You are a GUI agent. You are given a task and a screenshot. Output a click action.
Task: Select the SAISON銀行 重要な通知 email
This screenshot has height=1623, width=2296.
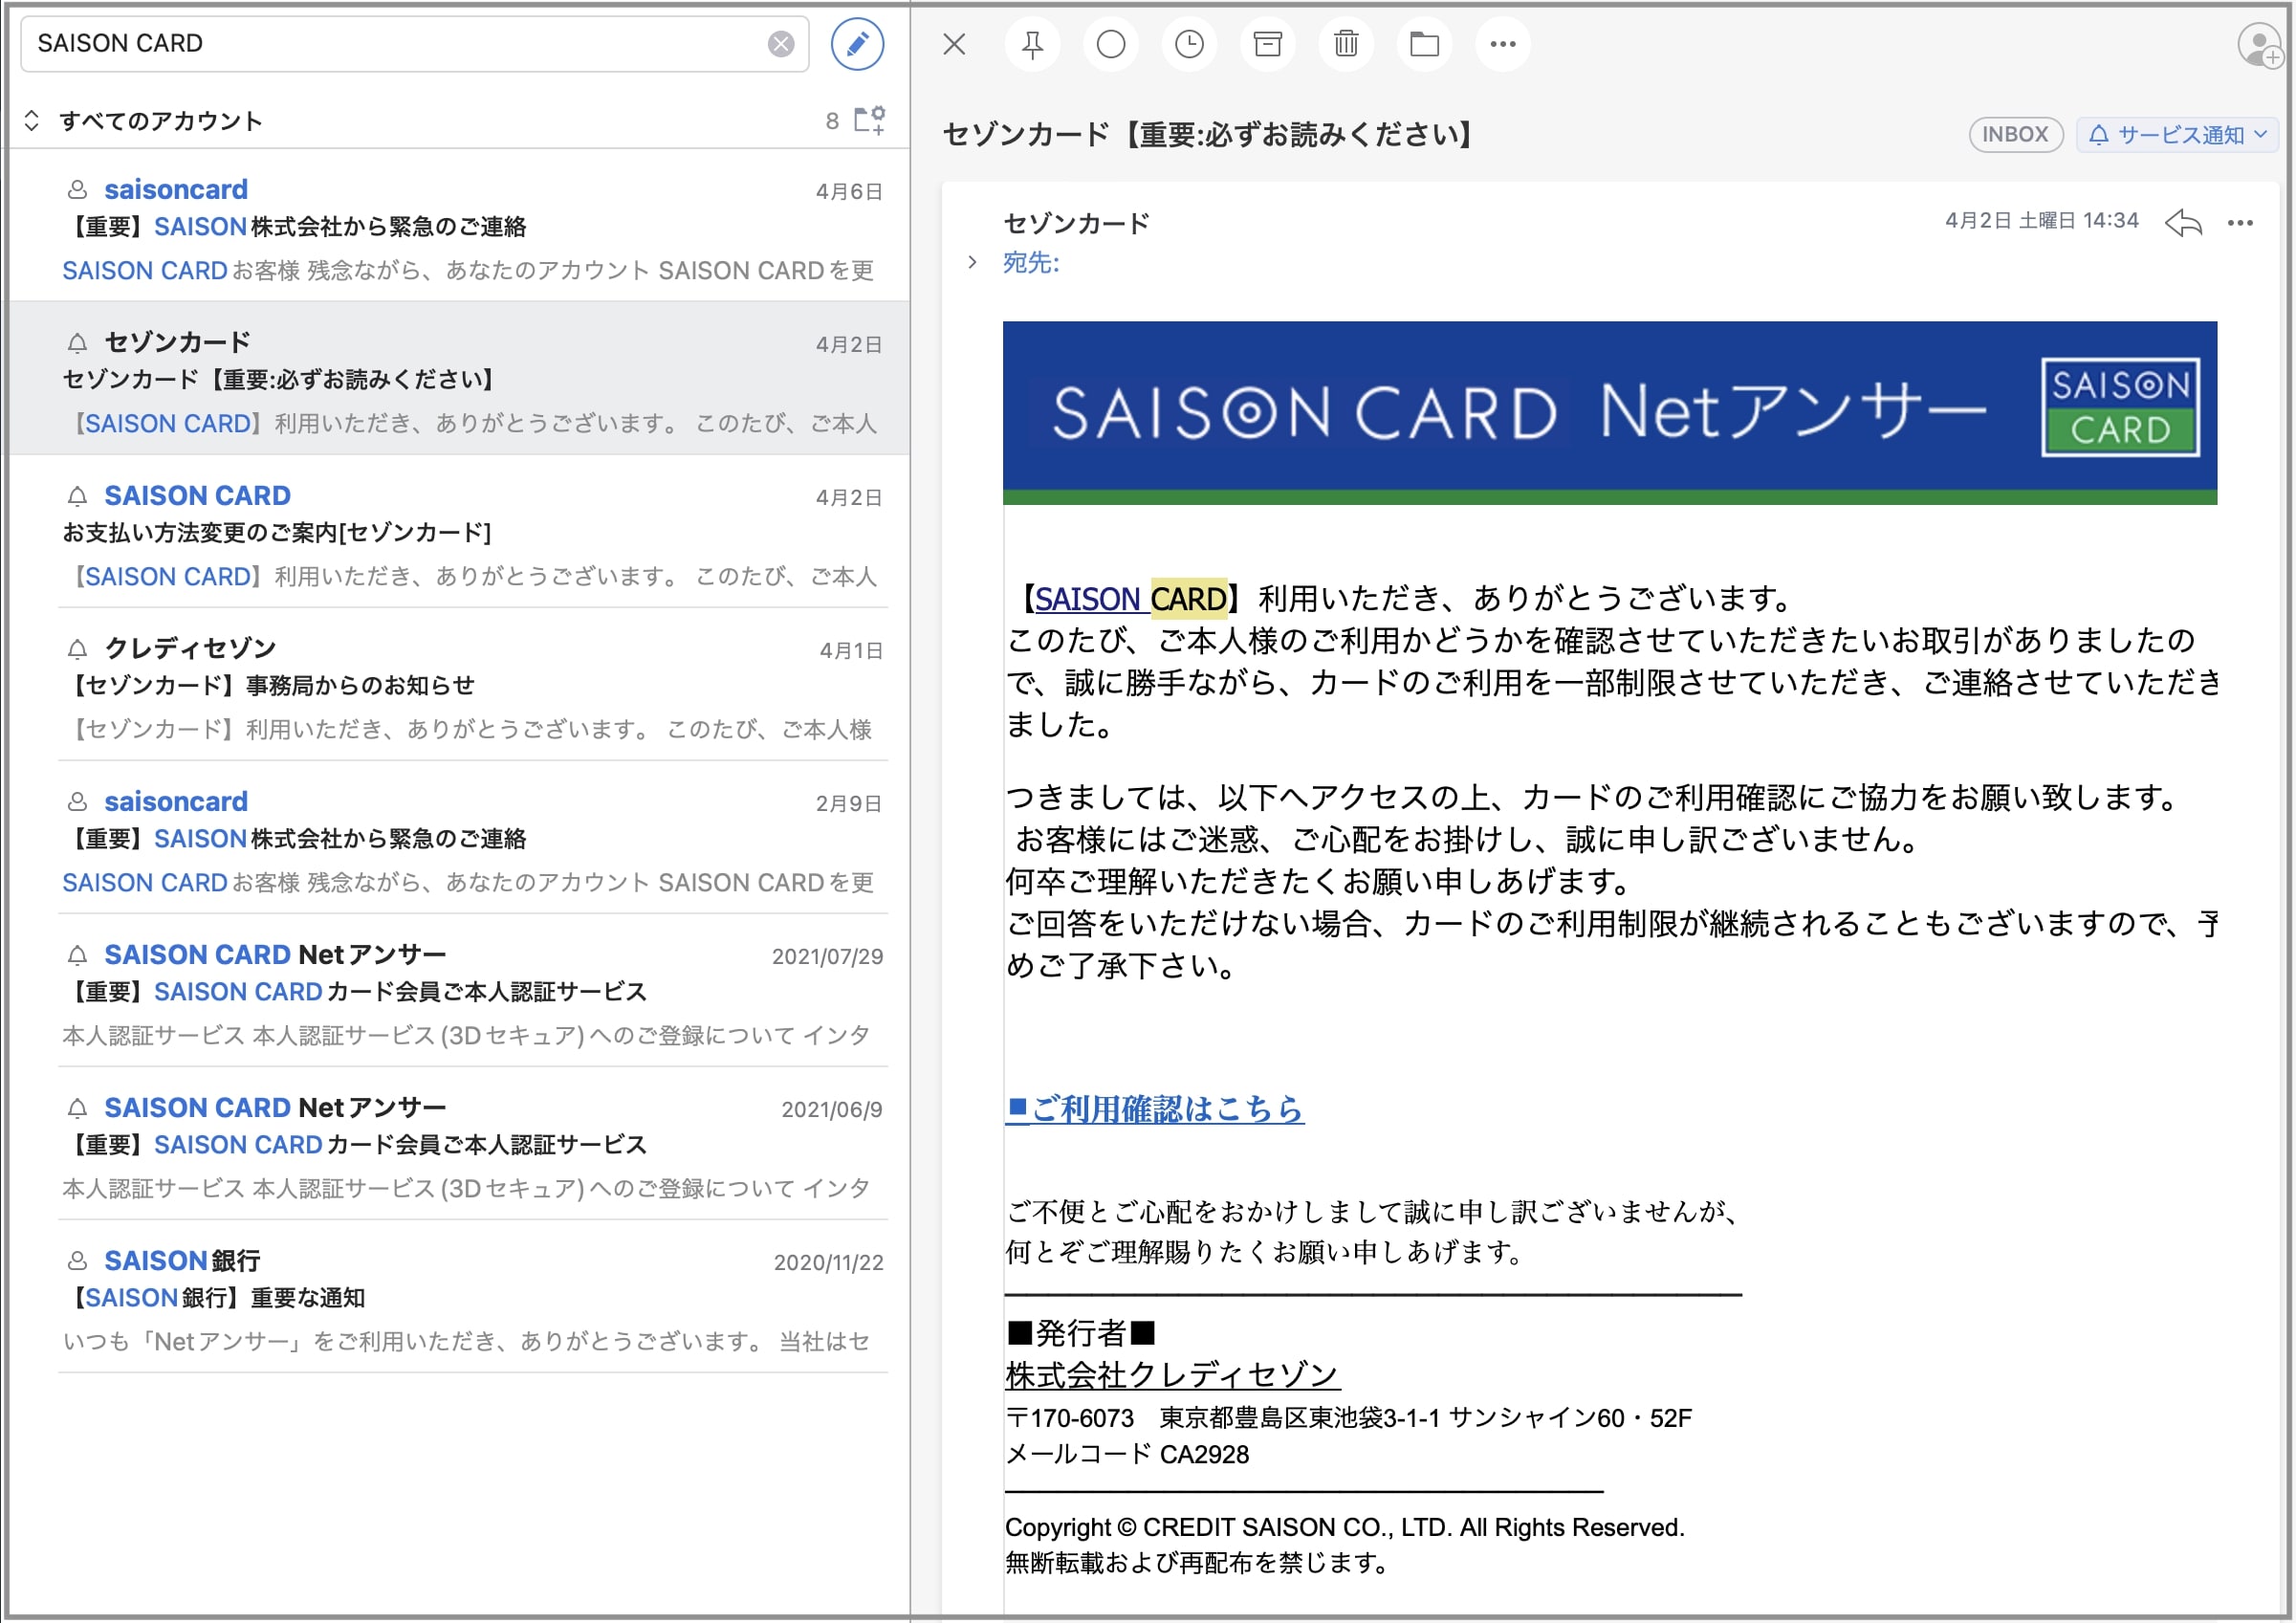(x=470, y=1298)
